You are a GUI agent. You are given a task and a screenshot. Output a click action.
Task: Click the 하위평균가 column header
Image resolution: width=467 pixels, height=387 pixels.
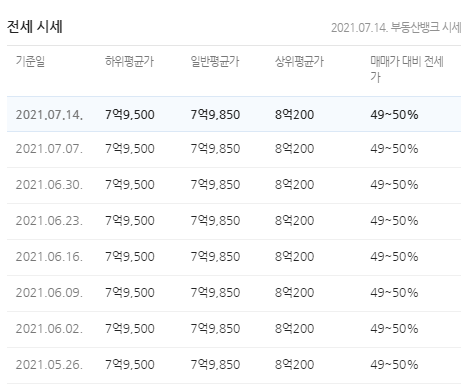pos(129,61)
